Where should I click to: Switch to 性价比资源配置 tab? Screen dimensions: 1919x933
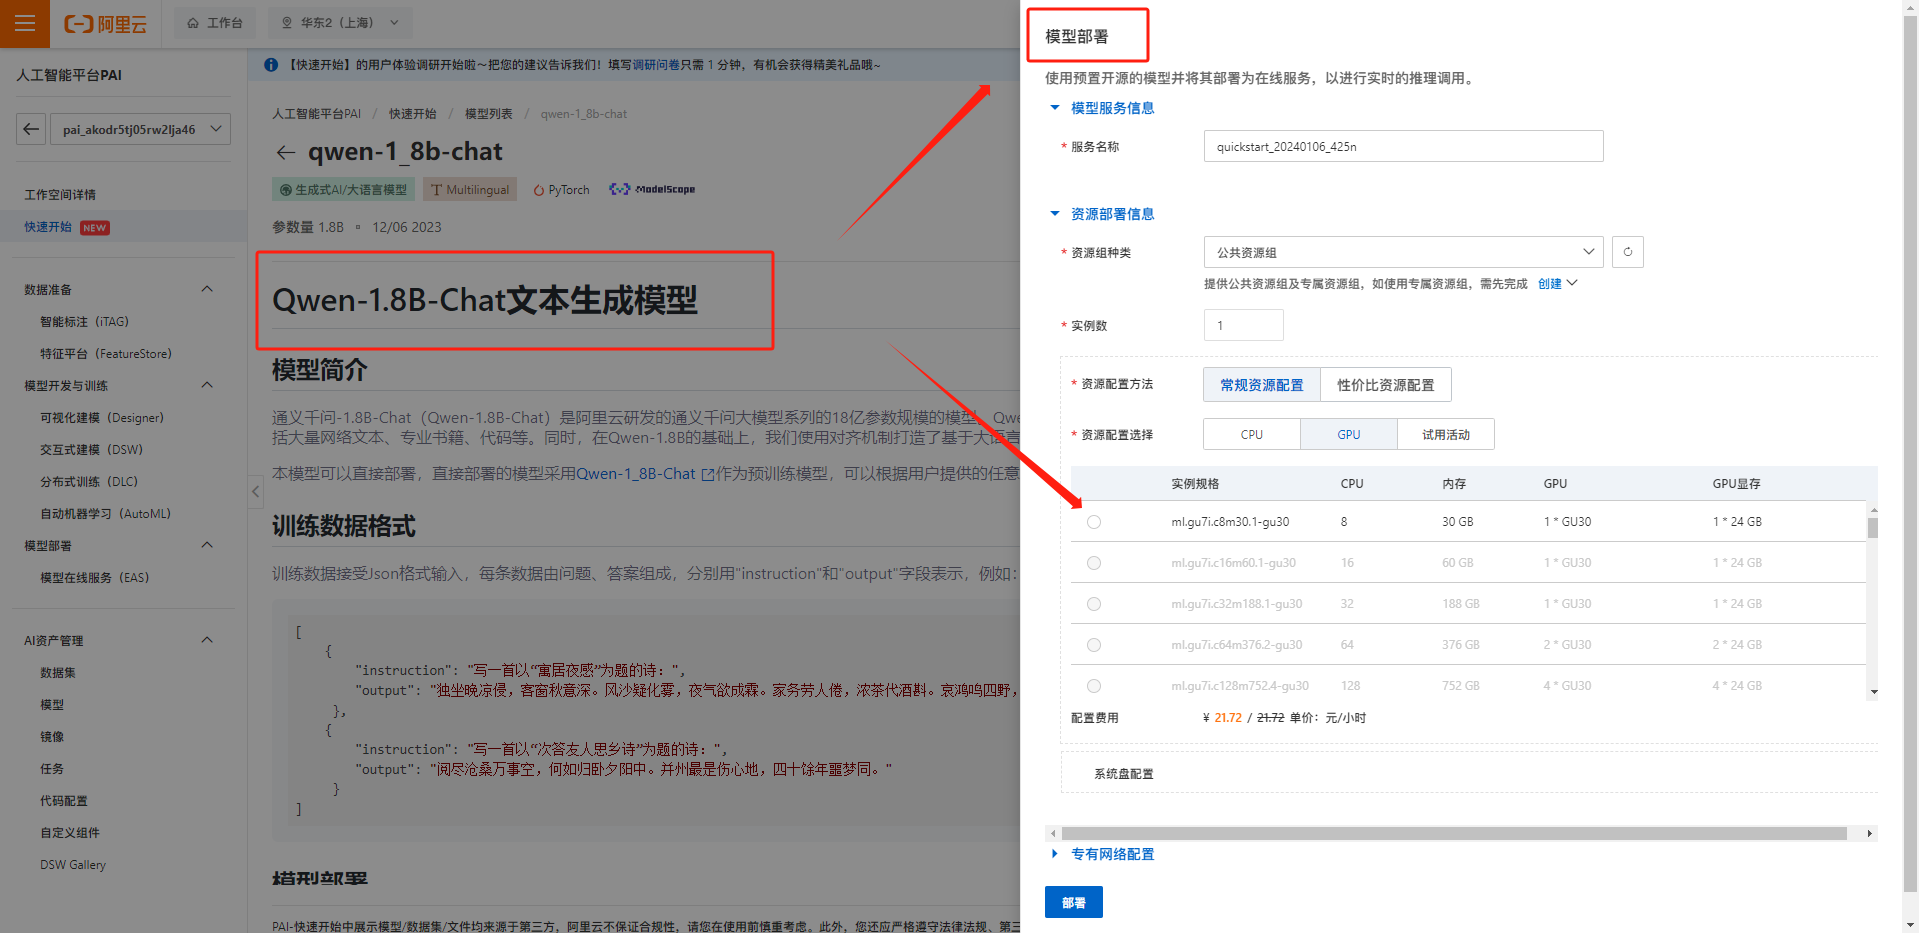tap(1386, 385)
